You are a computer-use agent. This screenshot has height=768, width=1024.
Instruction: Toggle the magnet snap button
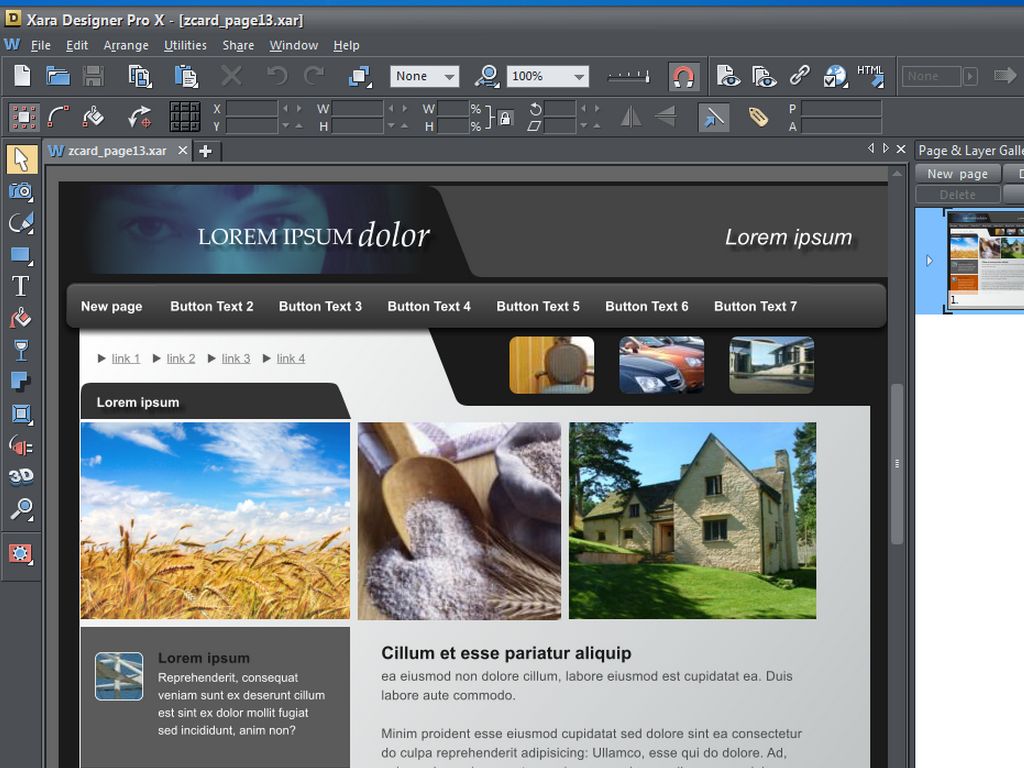(x=683, y=76)
